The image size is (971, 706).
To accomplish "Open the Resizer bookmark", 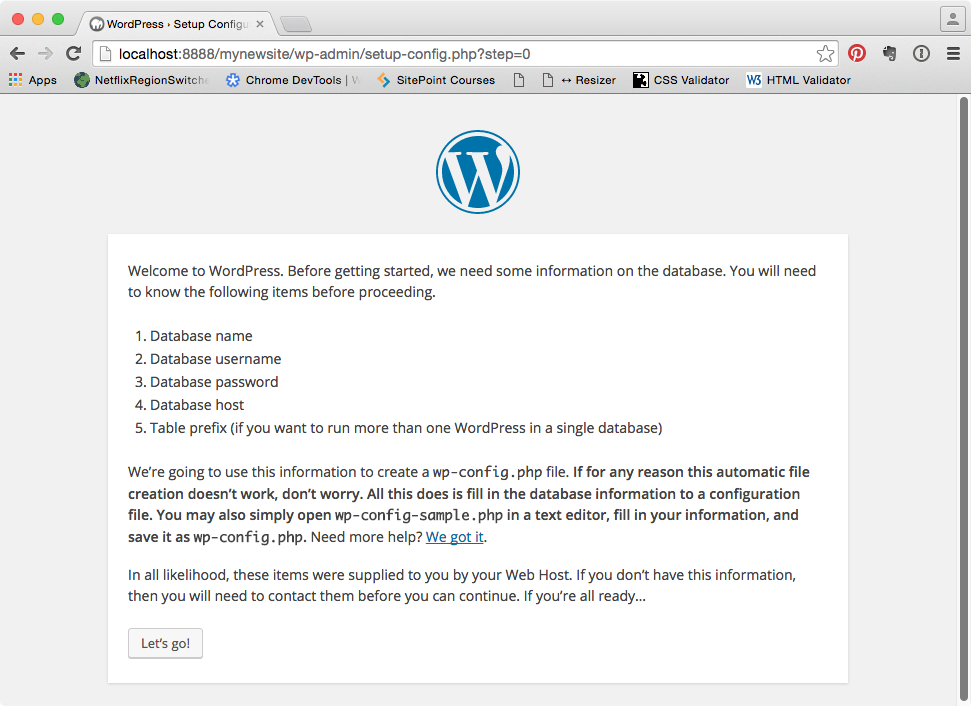I will [x=579, y=80].
